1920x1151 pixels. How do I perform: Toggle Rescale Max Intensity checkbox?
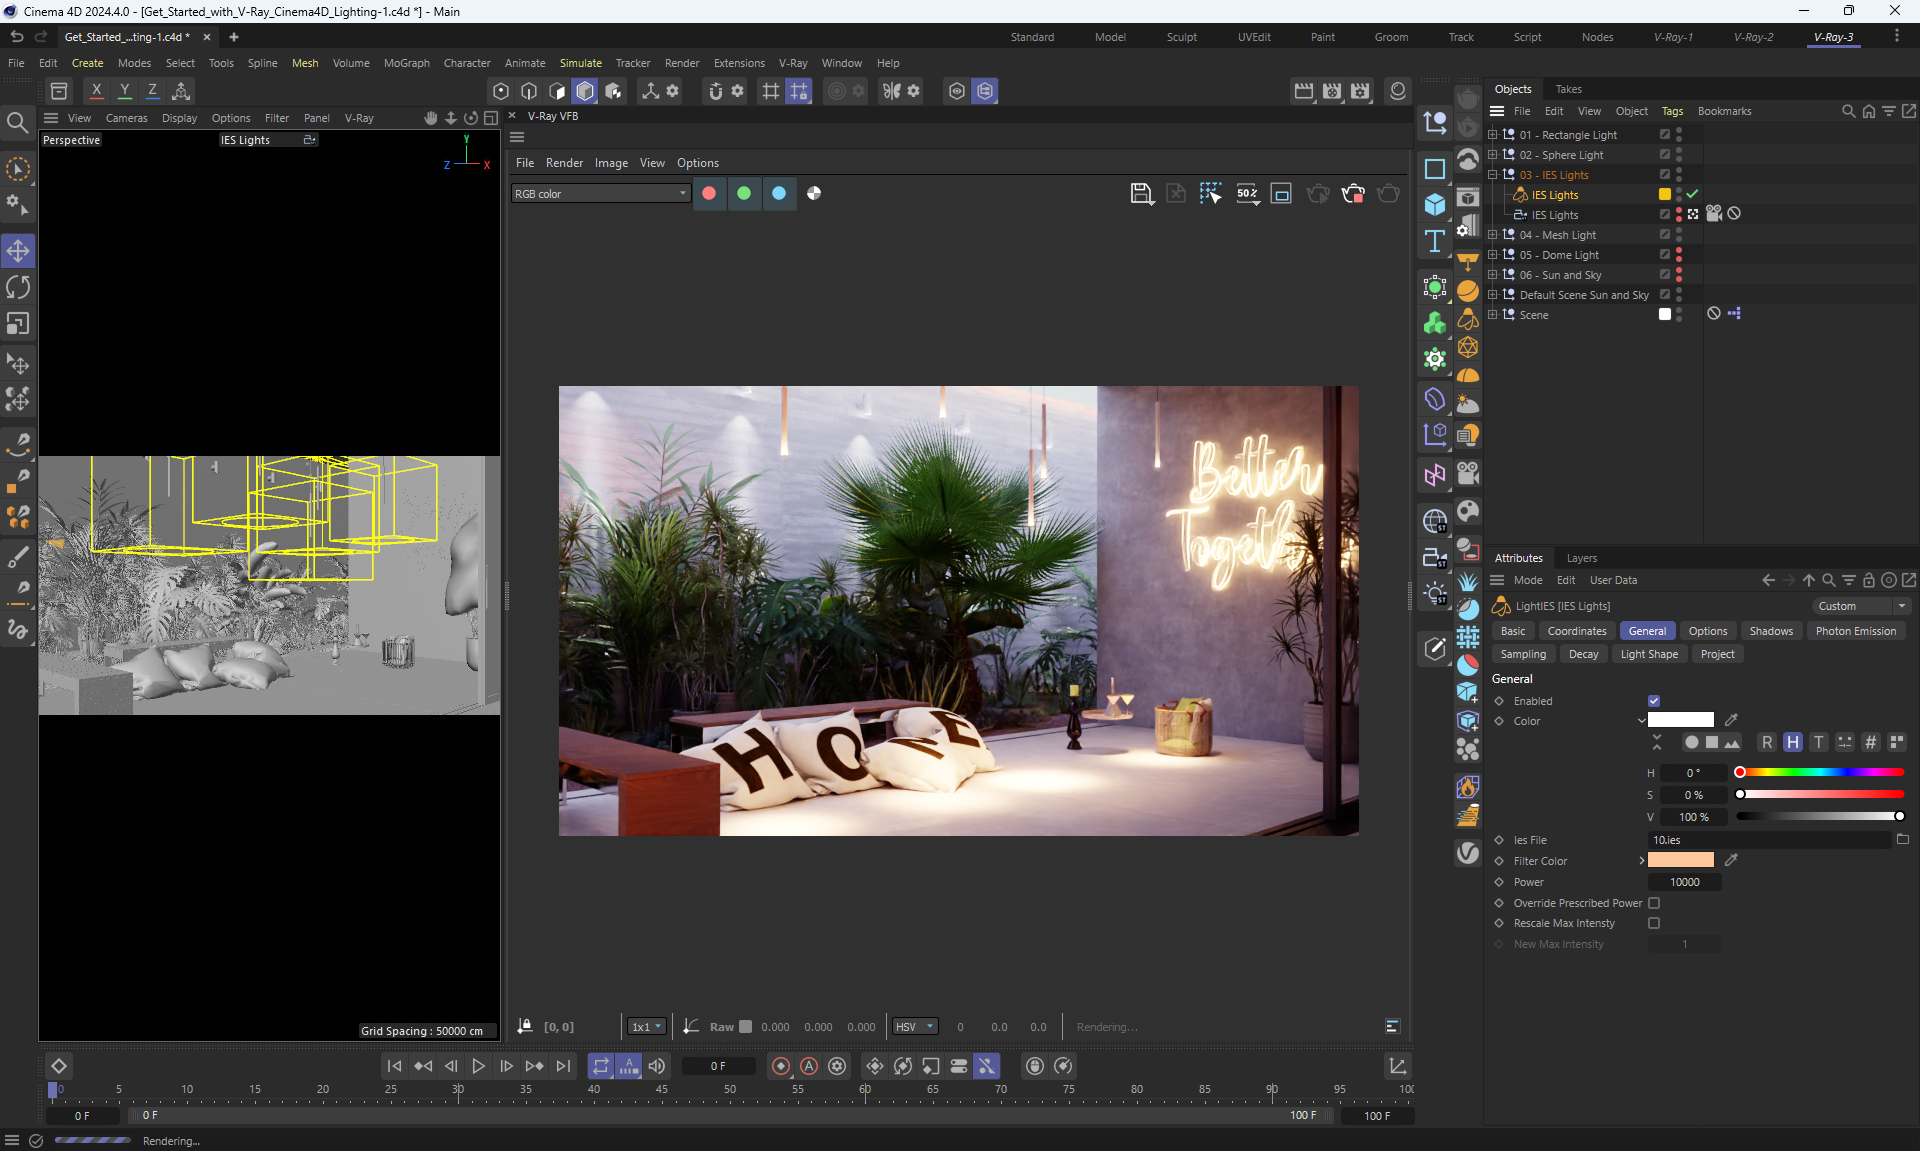(x=1654, y=923)
